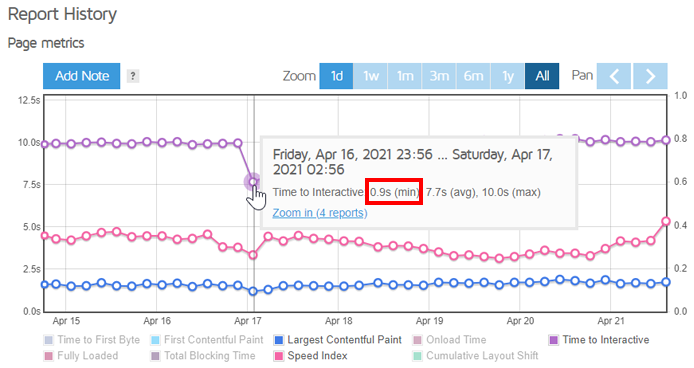
Task: Toggle Largest Contentful Paint series visibility
Action: pyautogui.click(x=338, y=340)
